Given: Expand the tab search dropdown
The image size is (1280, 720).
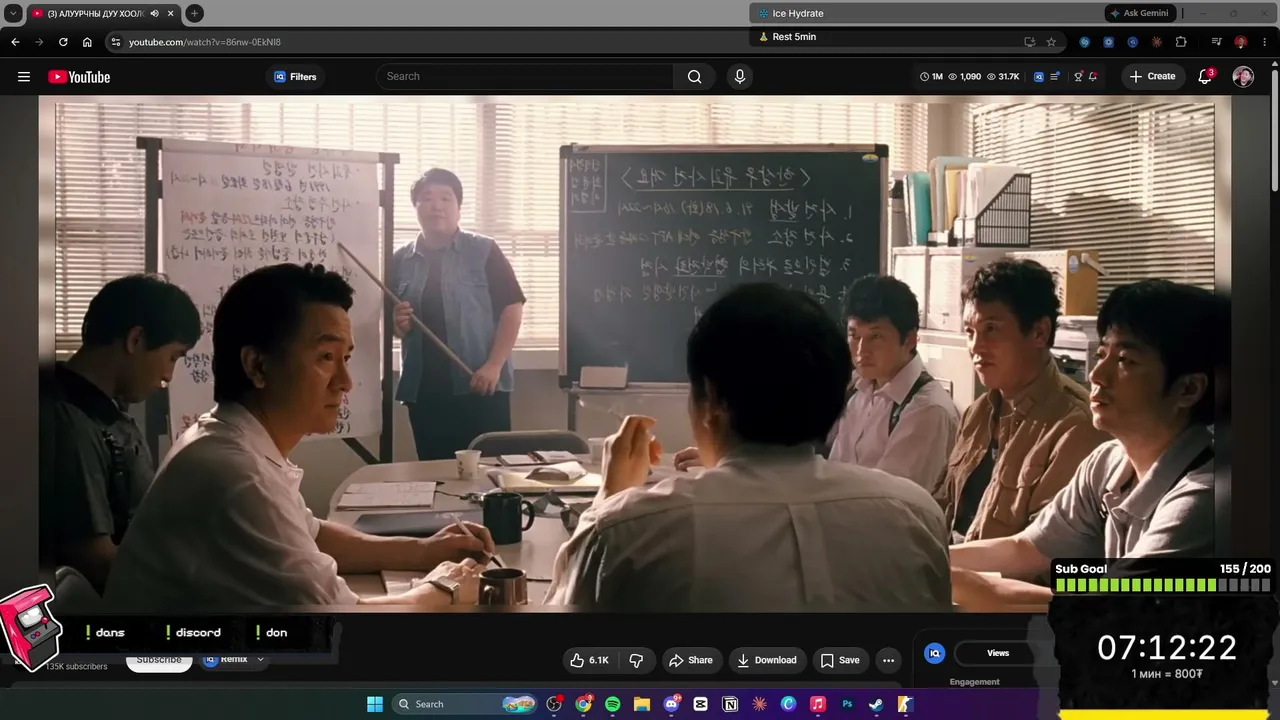Looking at the screenshot, I should click(x=13, y=13).
